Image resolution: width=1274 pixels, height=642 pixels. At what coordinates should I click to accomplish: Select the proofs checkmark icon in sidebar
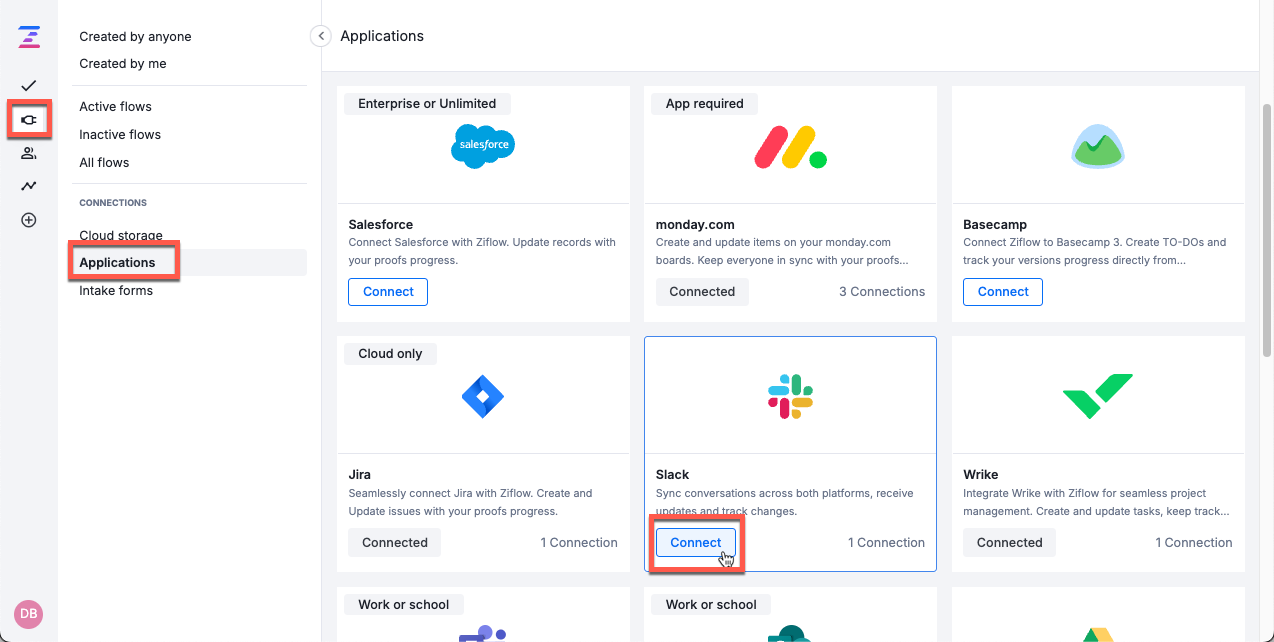pos(28,86)
